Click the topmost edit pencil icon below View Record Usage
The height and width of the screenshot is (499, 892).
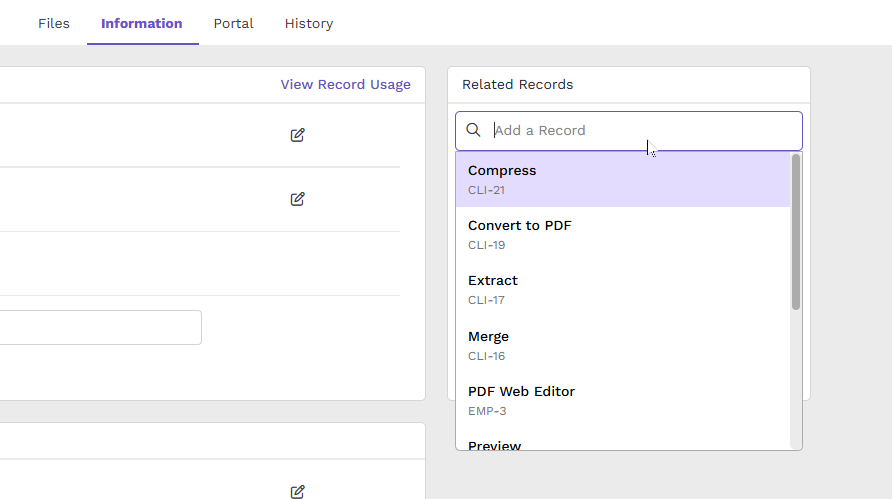(x=298, y=135)
